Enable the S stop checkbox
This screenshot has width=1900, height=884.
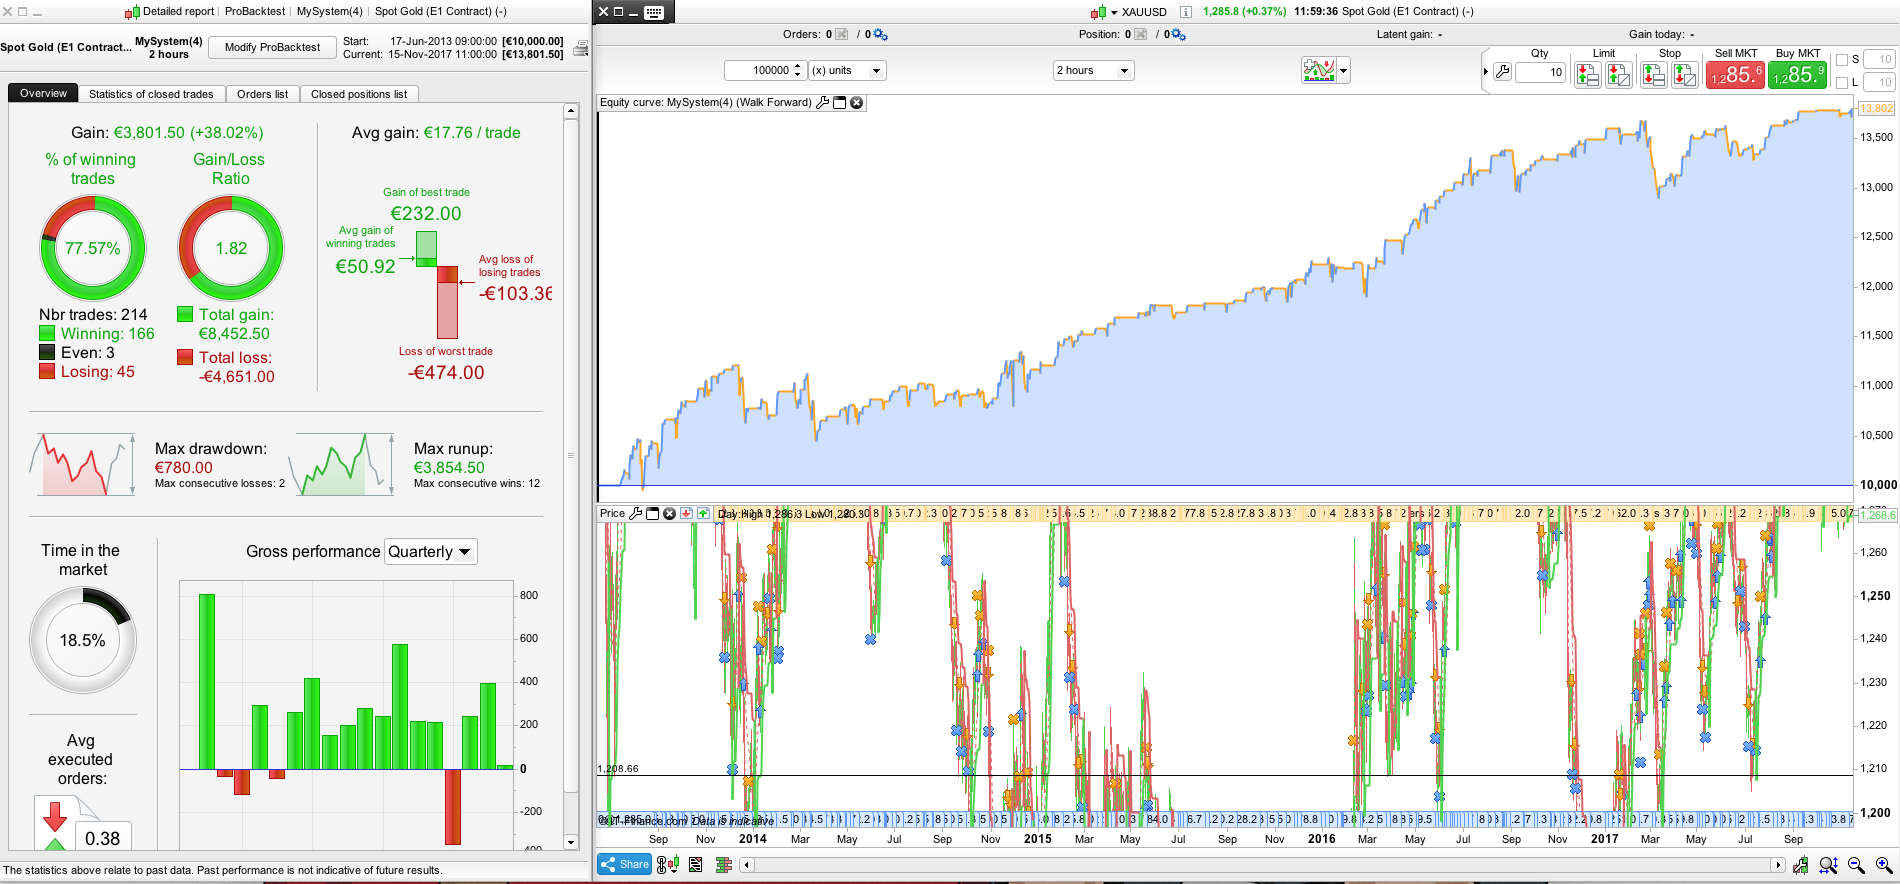[1842, 60]
